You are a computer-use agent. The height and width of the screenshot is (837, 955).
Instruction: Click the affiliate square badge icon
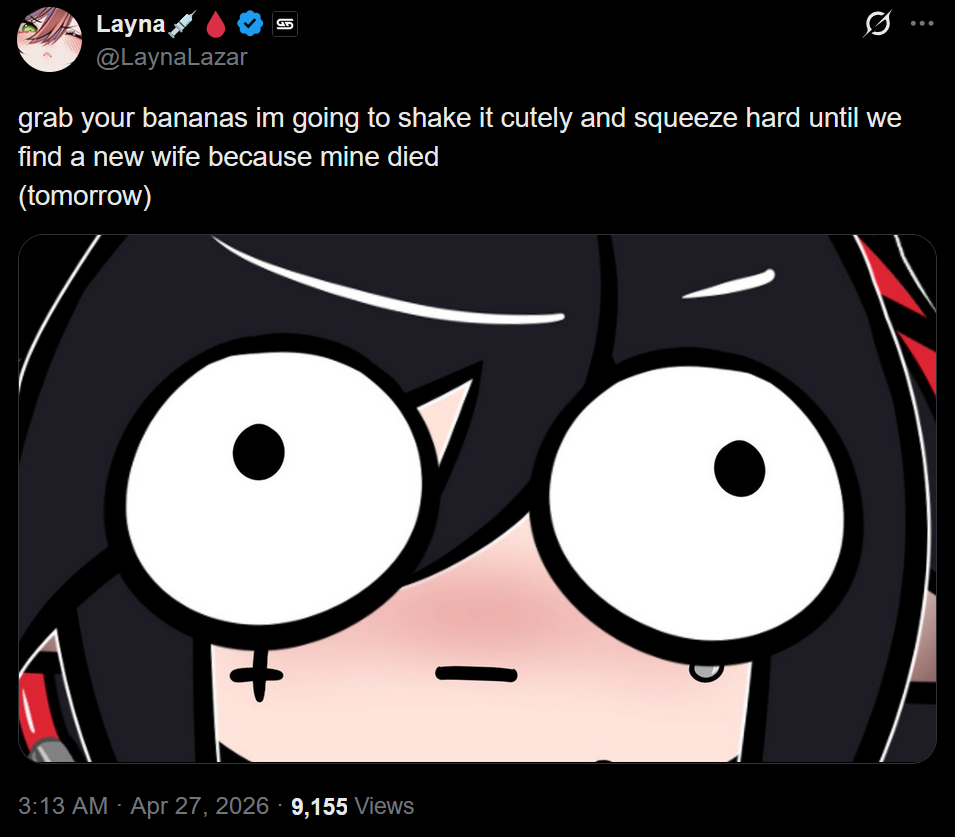click(285, 24)
